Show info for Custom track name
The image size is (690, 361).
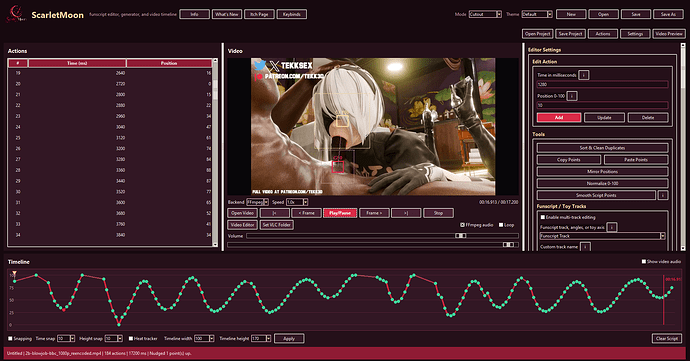[585, 247]
